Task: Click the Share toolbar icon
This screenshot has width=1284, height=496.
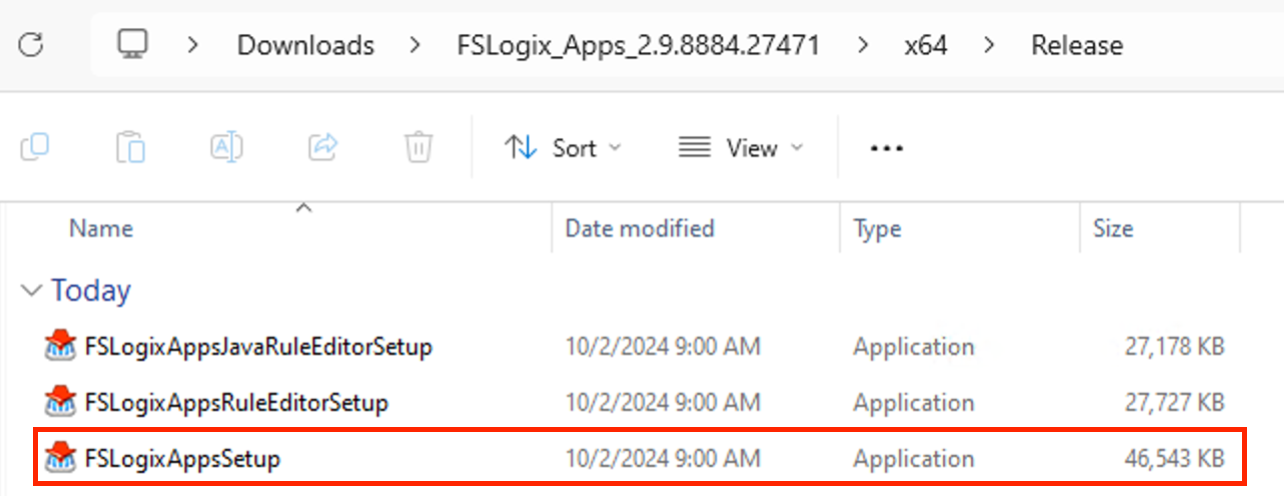Action: (x=323, y=148)
